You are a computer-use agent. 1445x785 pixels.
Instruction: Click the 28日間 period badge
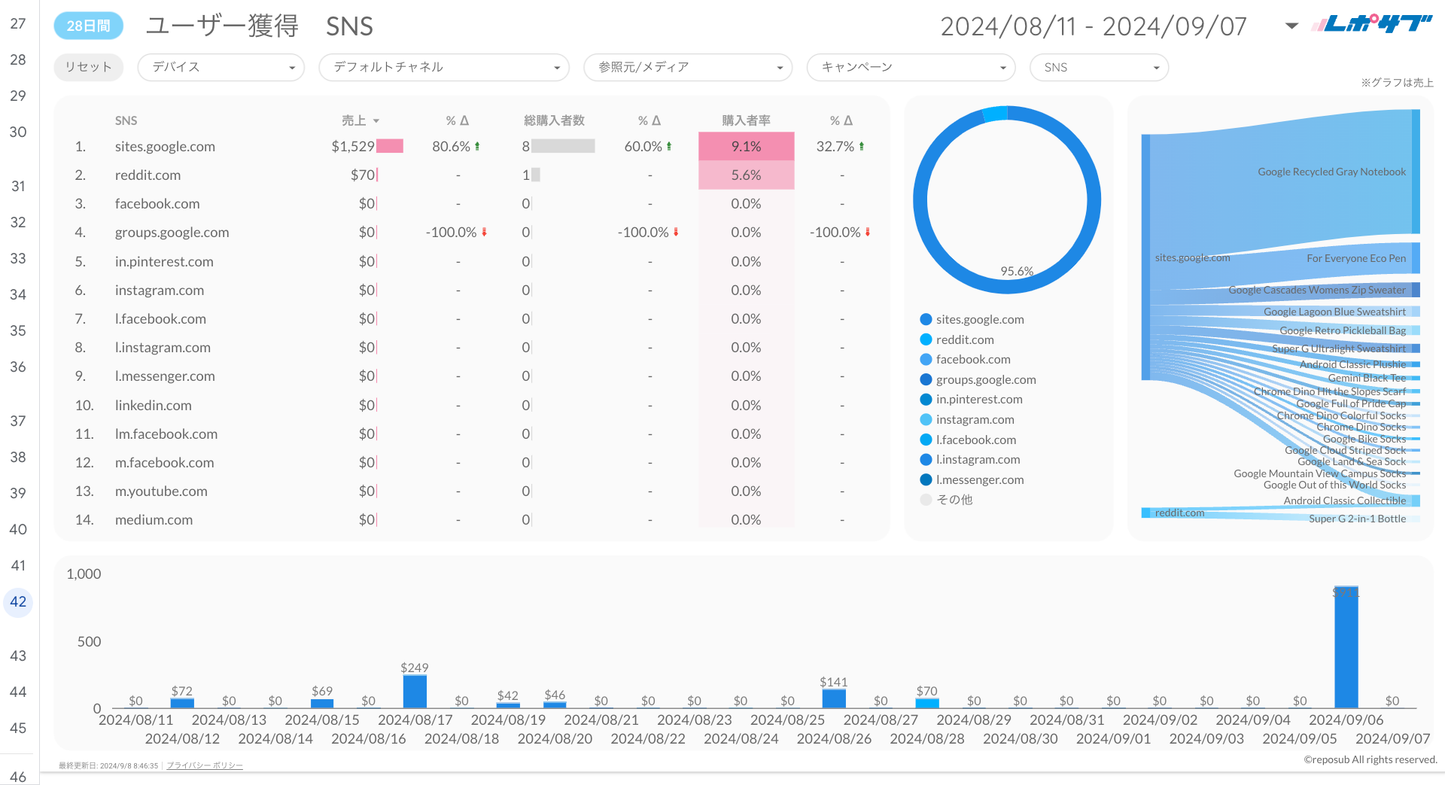click(x=88, y=27)
